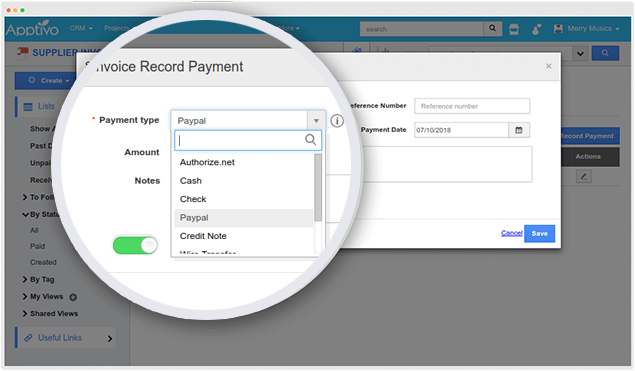Select the Lists sidebar section
The height and width of the screenshot is (371, 635).
tap(47, 106)
